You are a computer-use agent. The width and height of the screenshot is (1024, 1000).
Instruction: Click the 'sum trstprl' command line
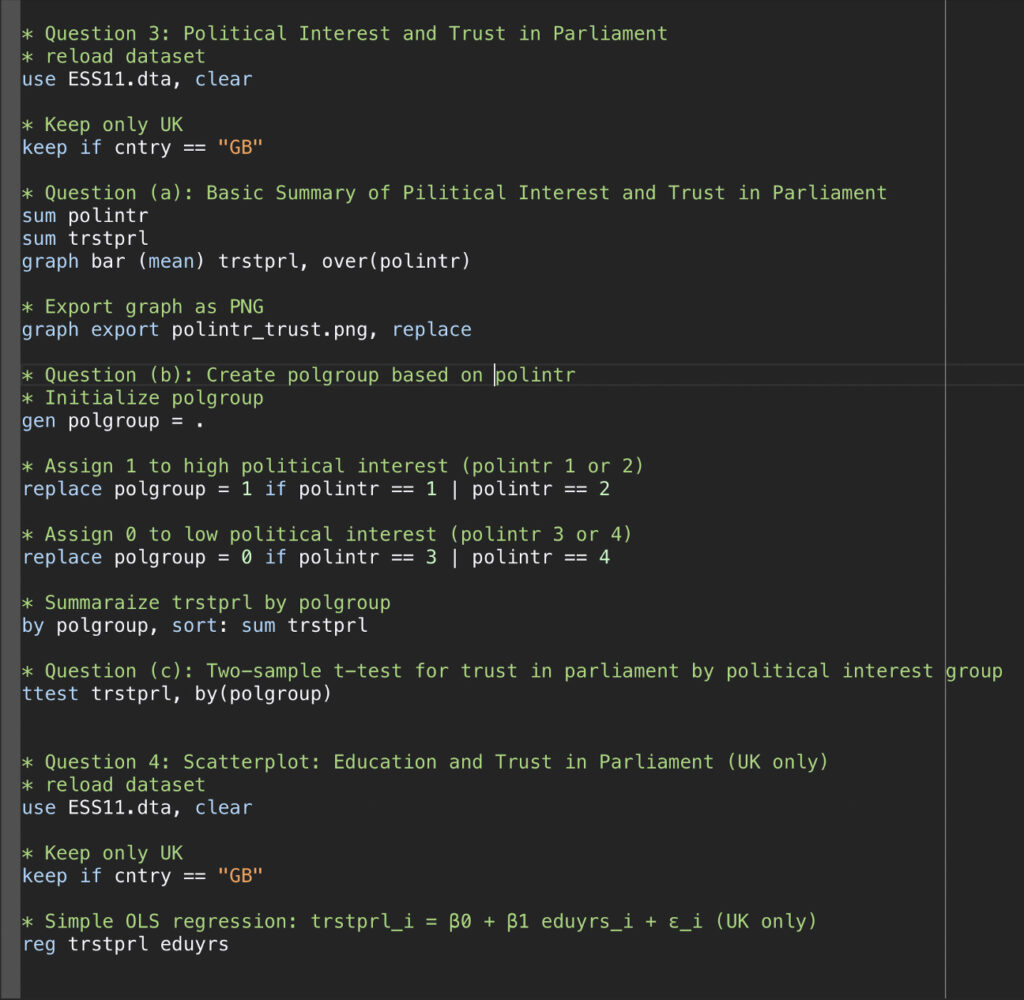click(85, 238)
